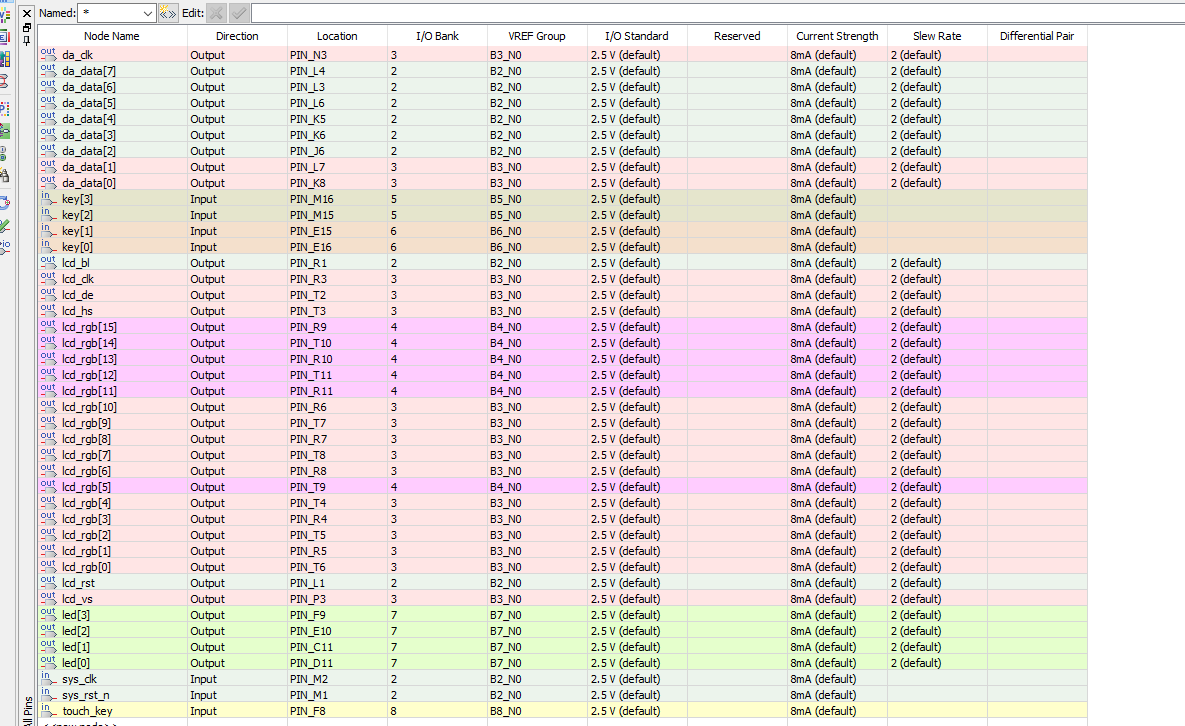Click the input pin icon beside key[3]

coord(48,199)
